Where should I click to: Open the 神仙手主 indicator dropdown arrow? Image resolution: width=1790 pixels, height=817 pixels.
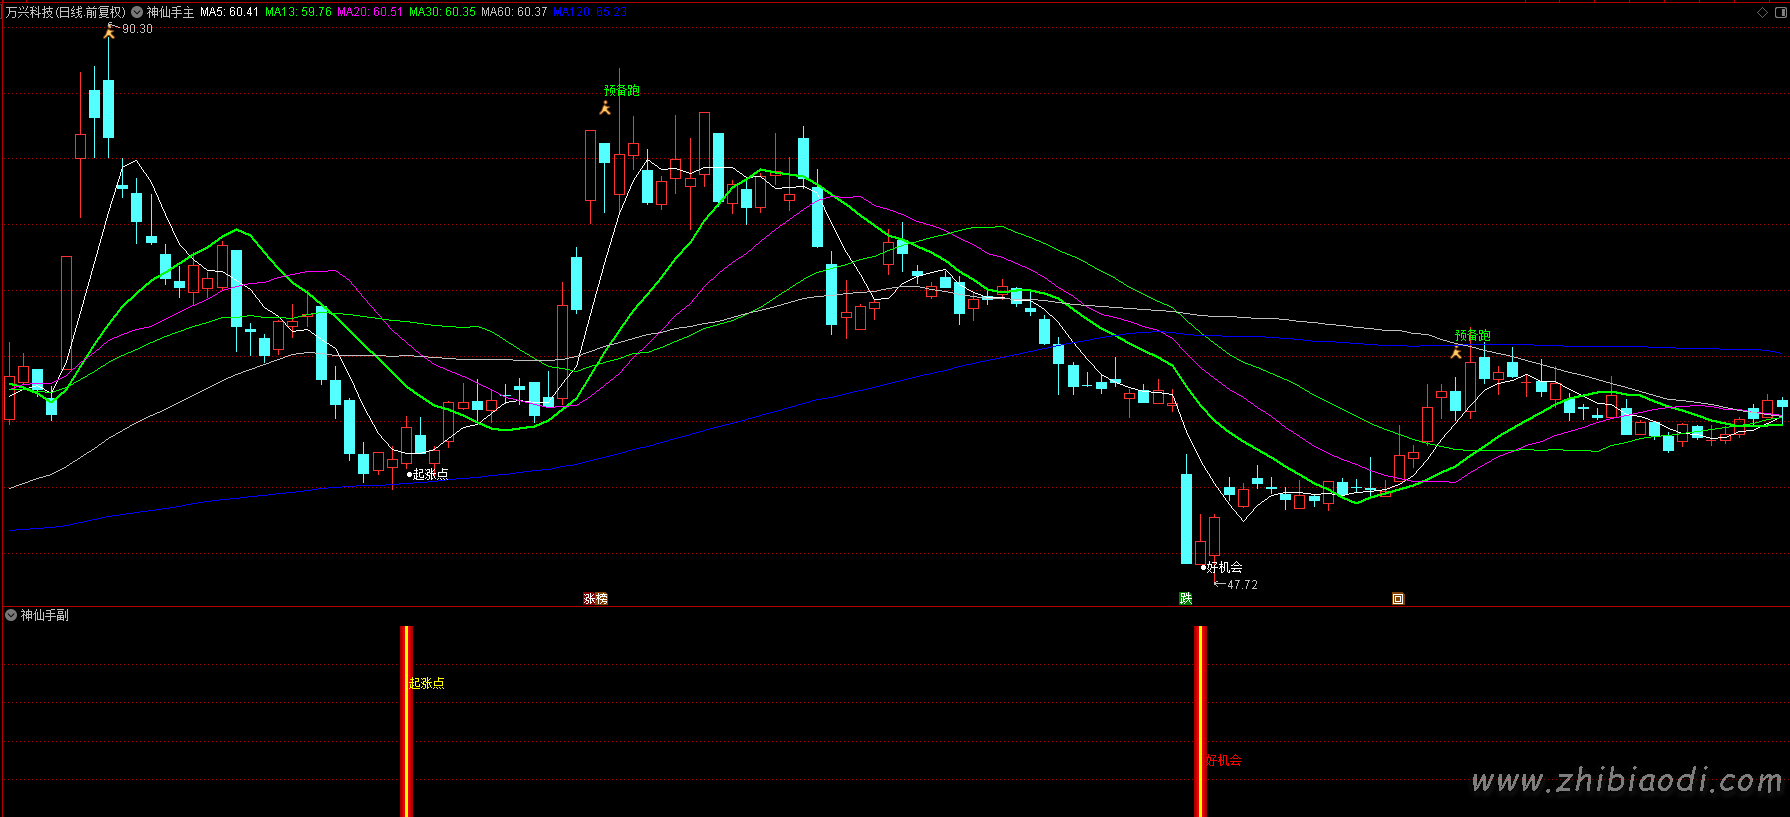coord(137,12)
